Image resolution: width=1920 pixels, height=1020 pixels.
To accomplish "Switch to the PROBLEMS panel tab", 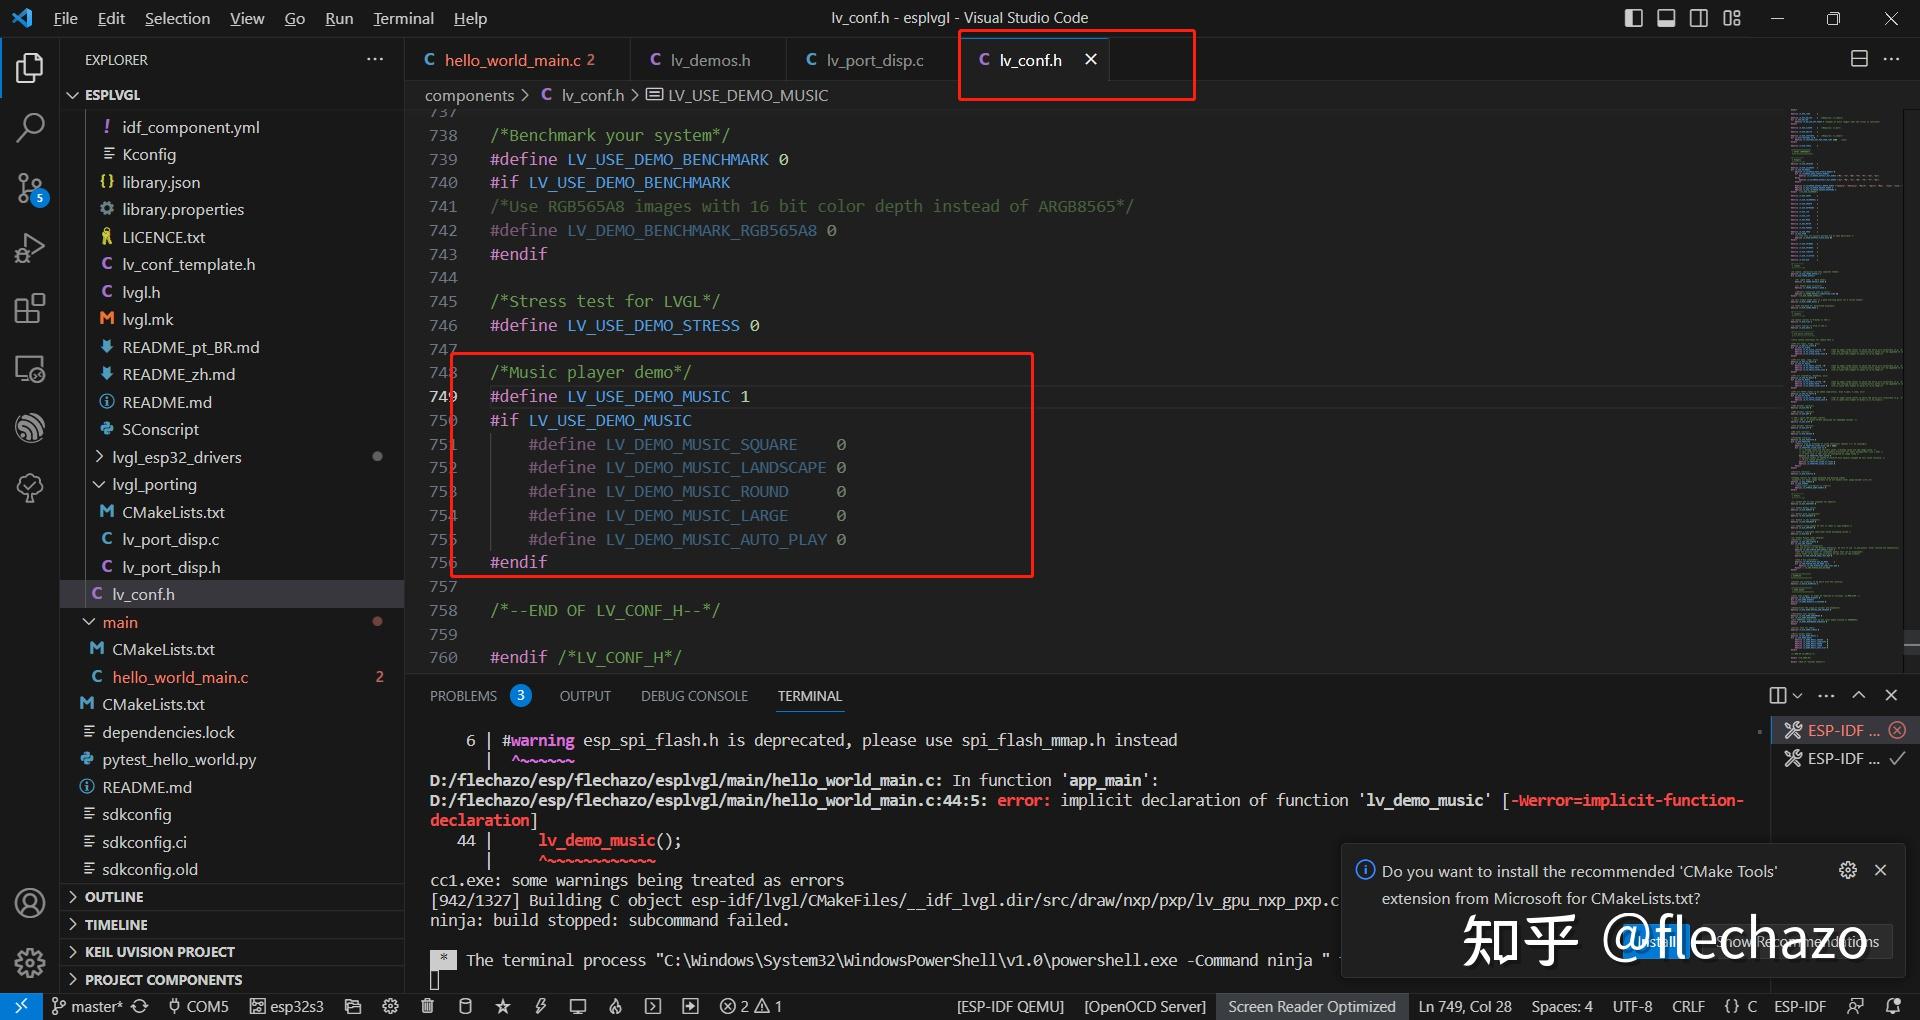I will point(479,696).
